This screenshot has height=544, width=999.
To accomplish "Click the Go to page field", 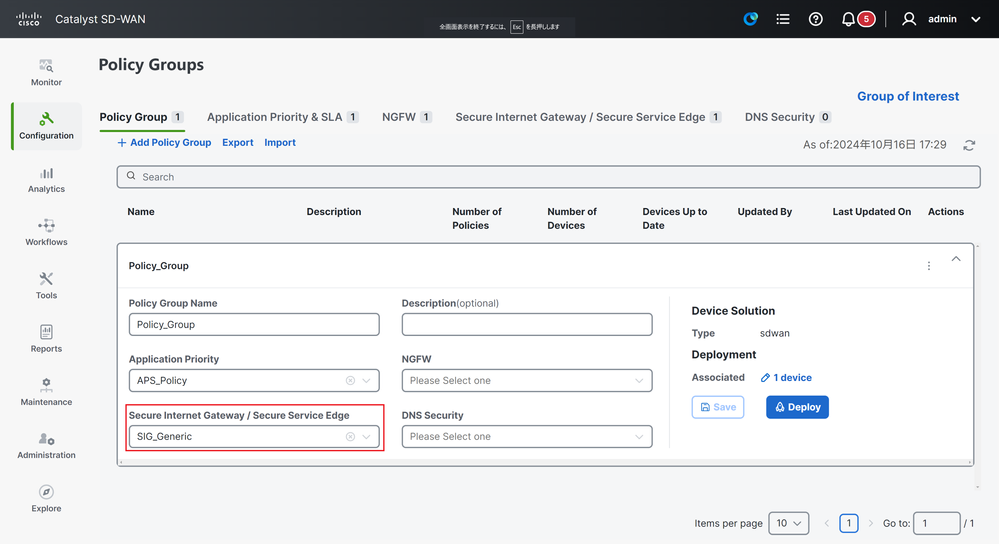I will (x=937, y=523).
